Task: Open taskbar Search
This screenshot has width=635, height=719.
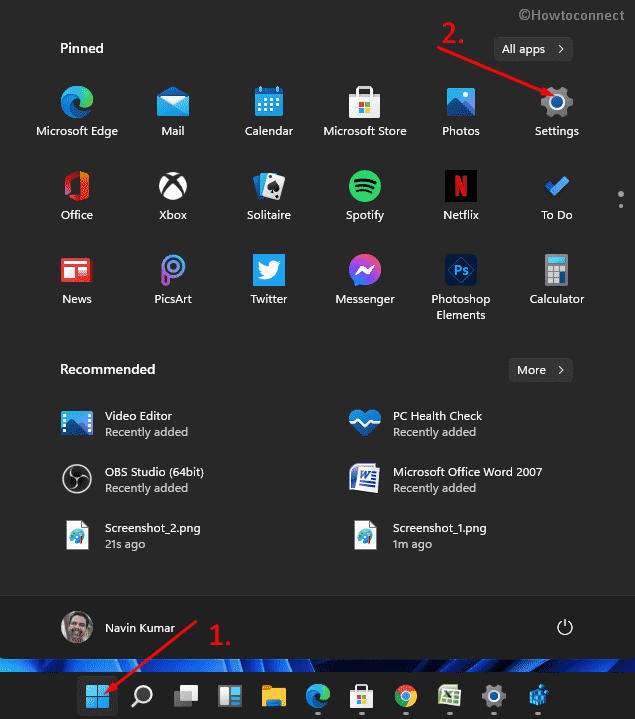Action: [142, 696]
